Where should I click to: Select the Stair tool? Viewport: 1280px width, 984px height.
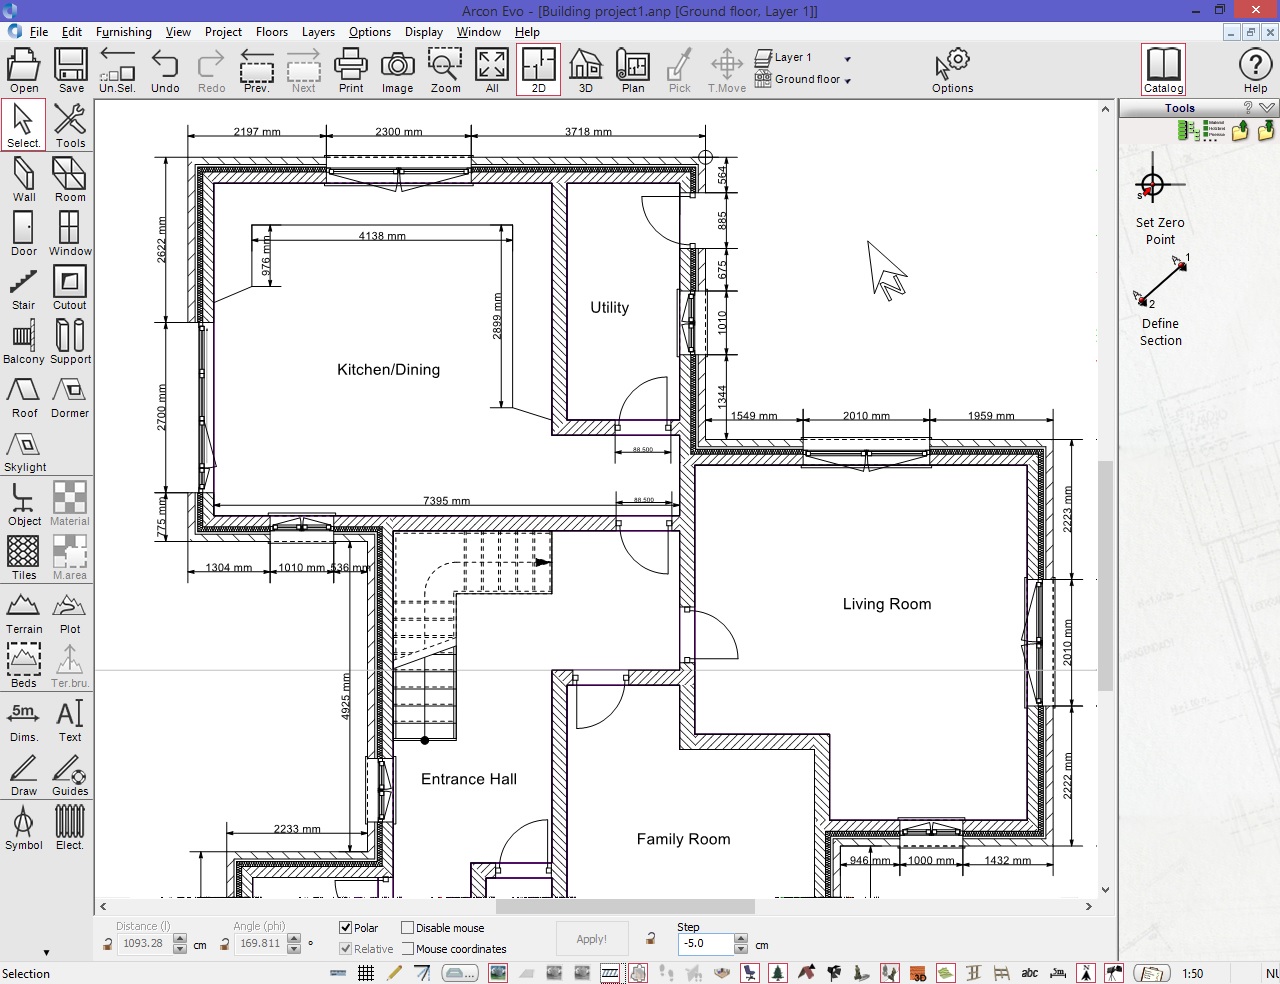click(23, 286)
